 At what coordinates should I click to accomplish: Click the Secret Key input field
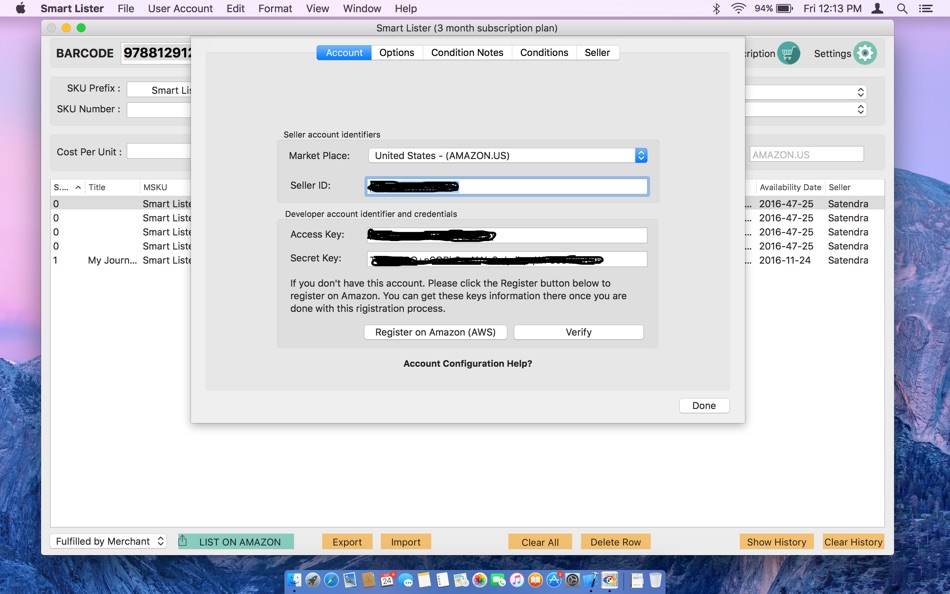pyautogui.click(x=507, y=259)
